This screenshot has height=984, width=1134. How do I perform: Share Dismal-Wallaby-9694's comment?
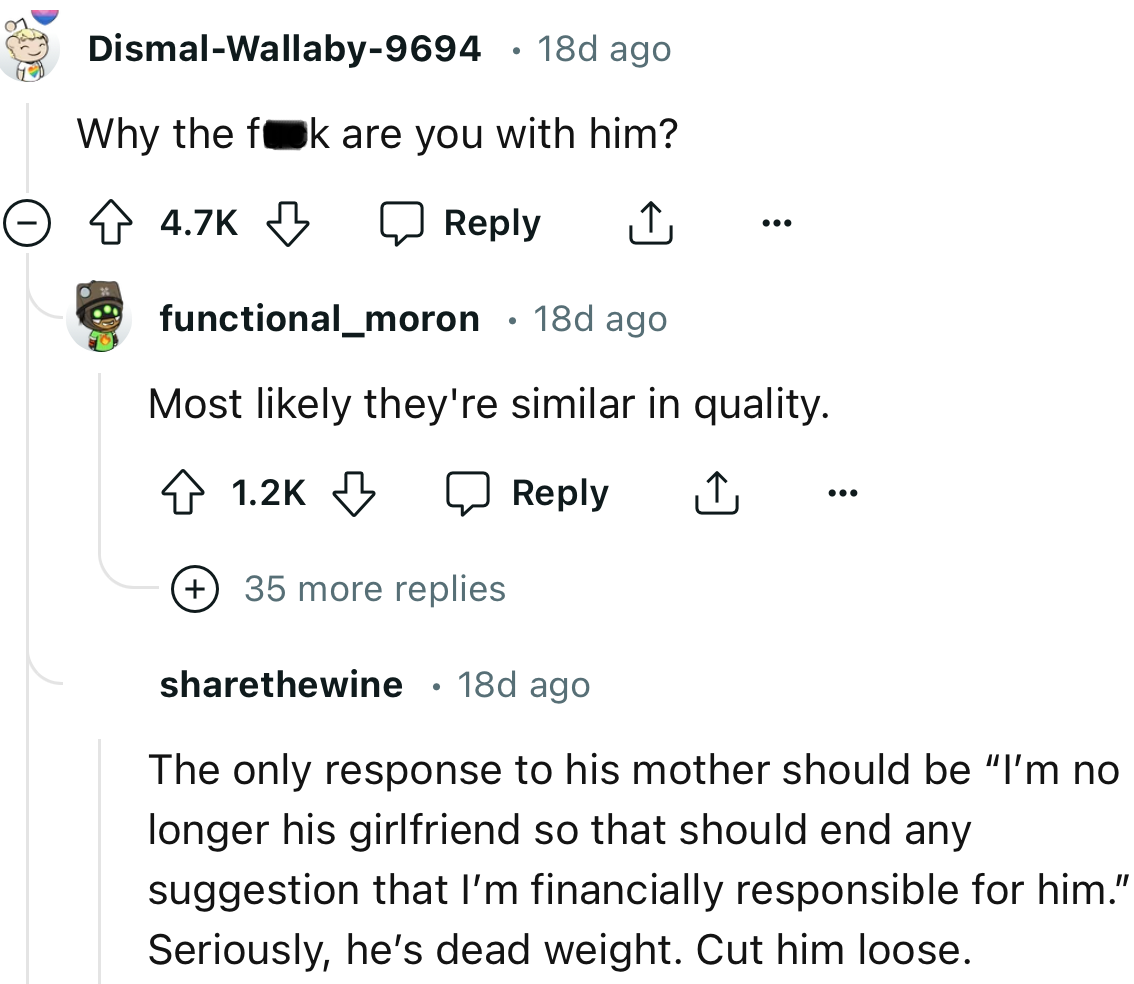(650, 223)
